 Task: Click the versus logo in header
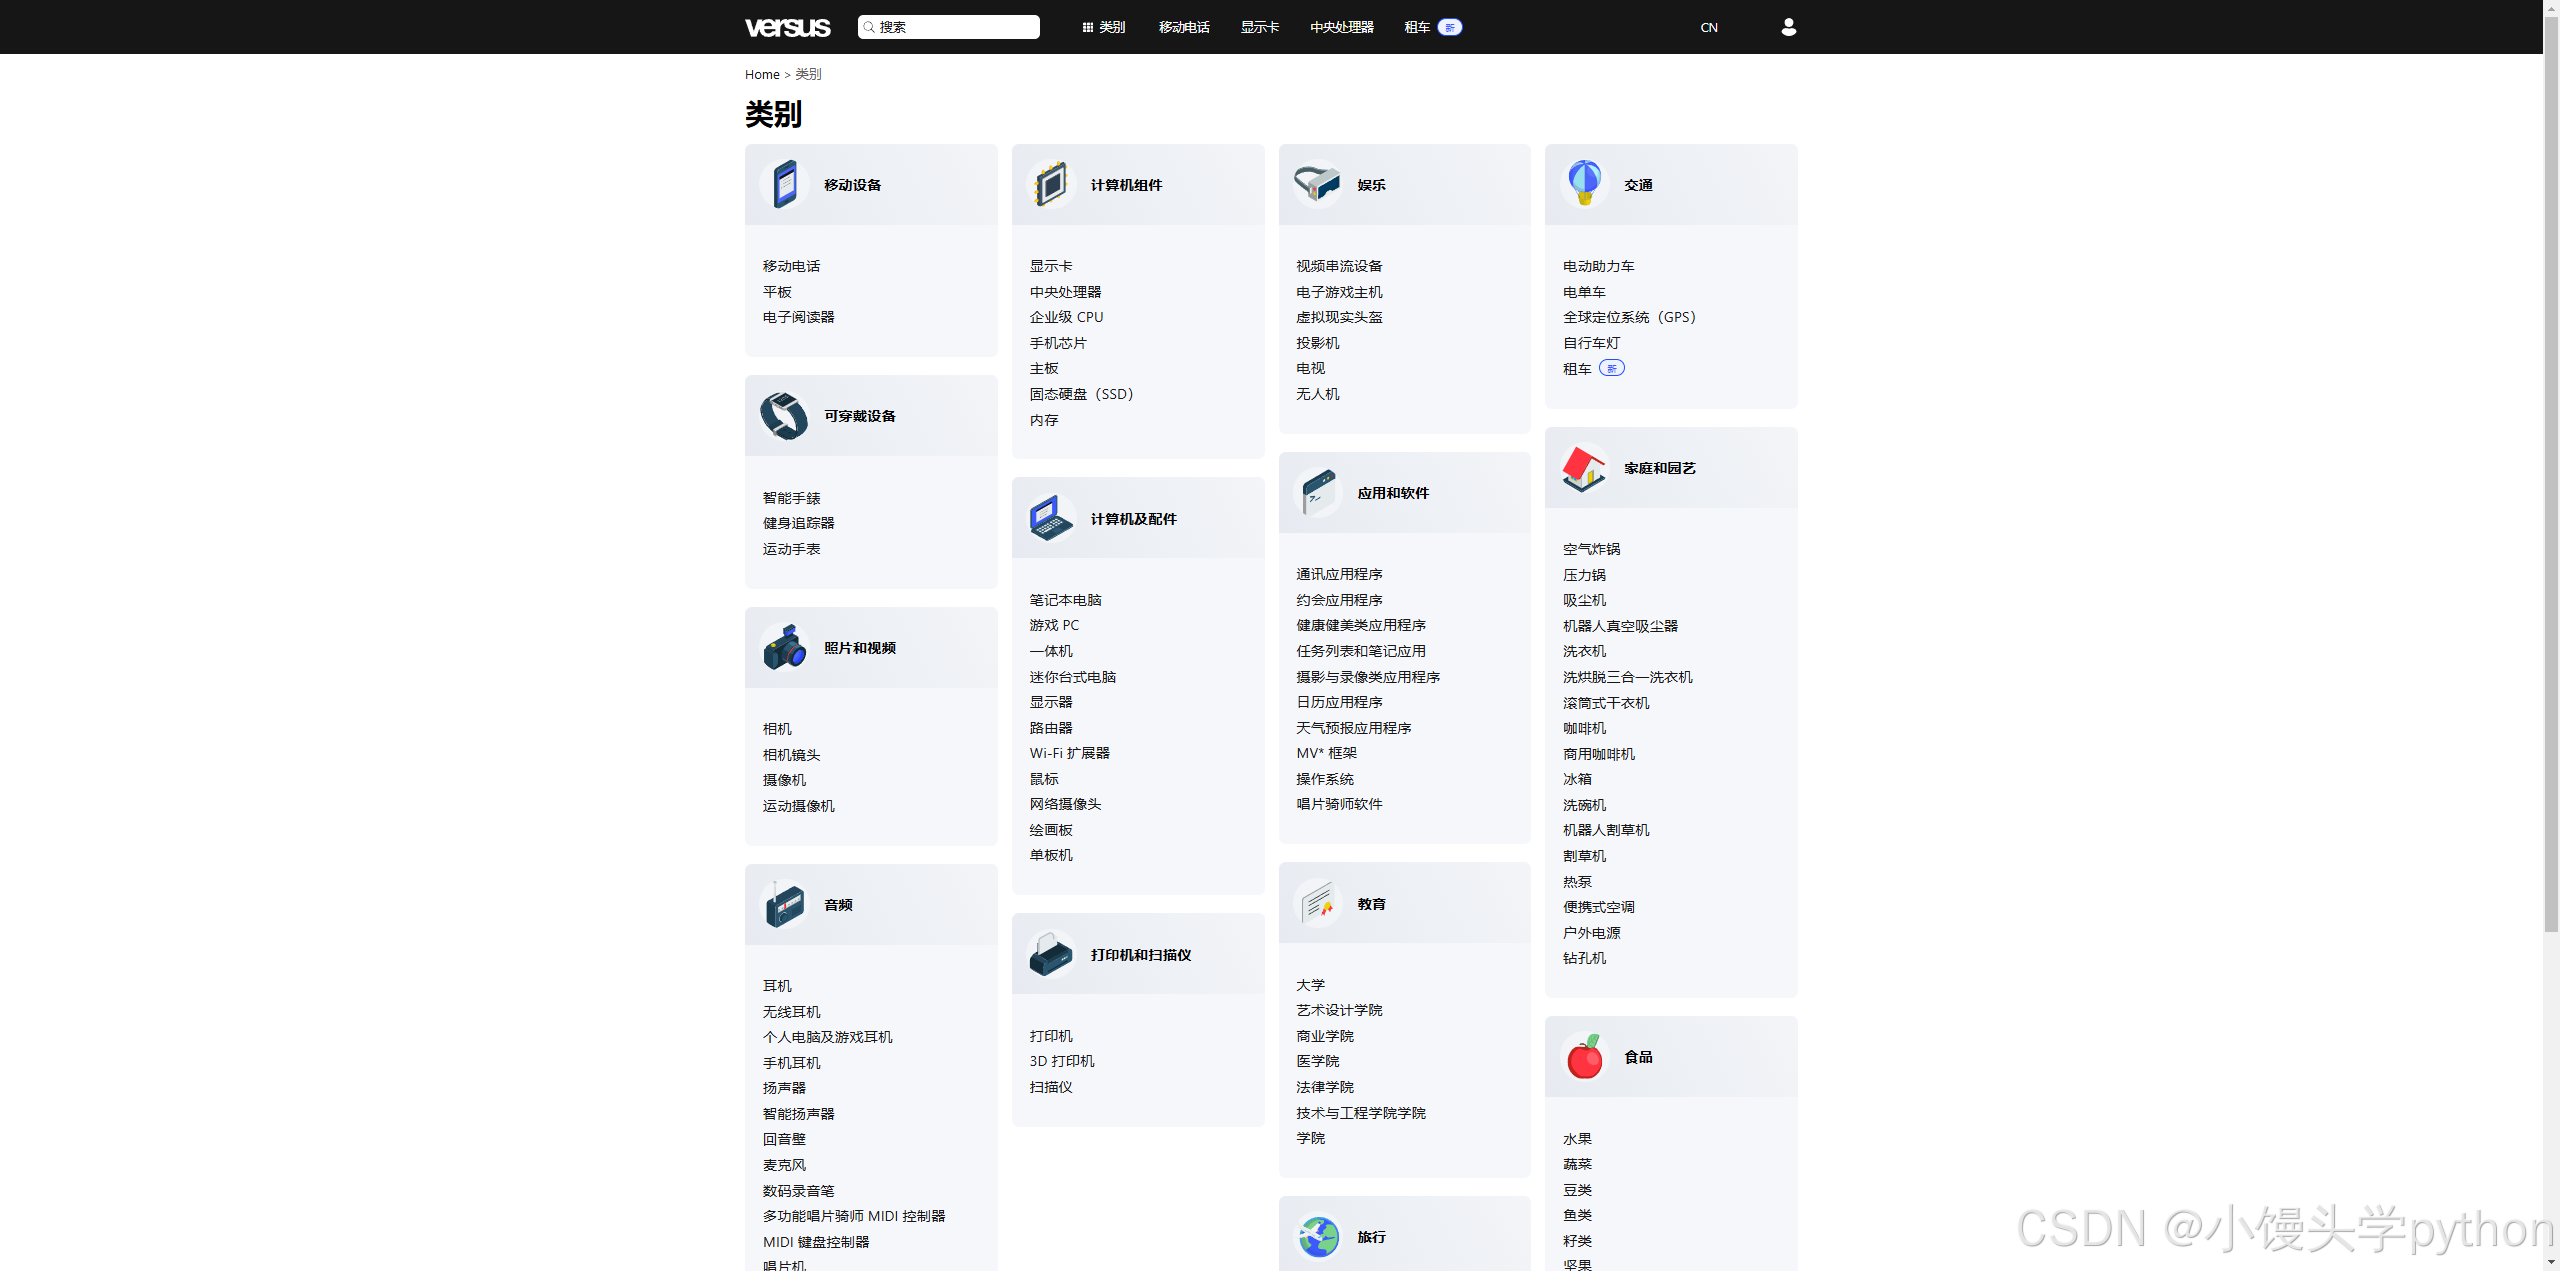787,27
